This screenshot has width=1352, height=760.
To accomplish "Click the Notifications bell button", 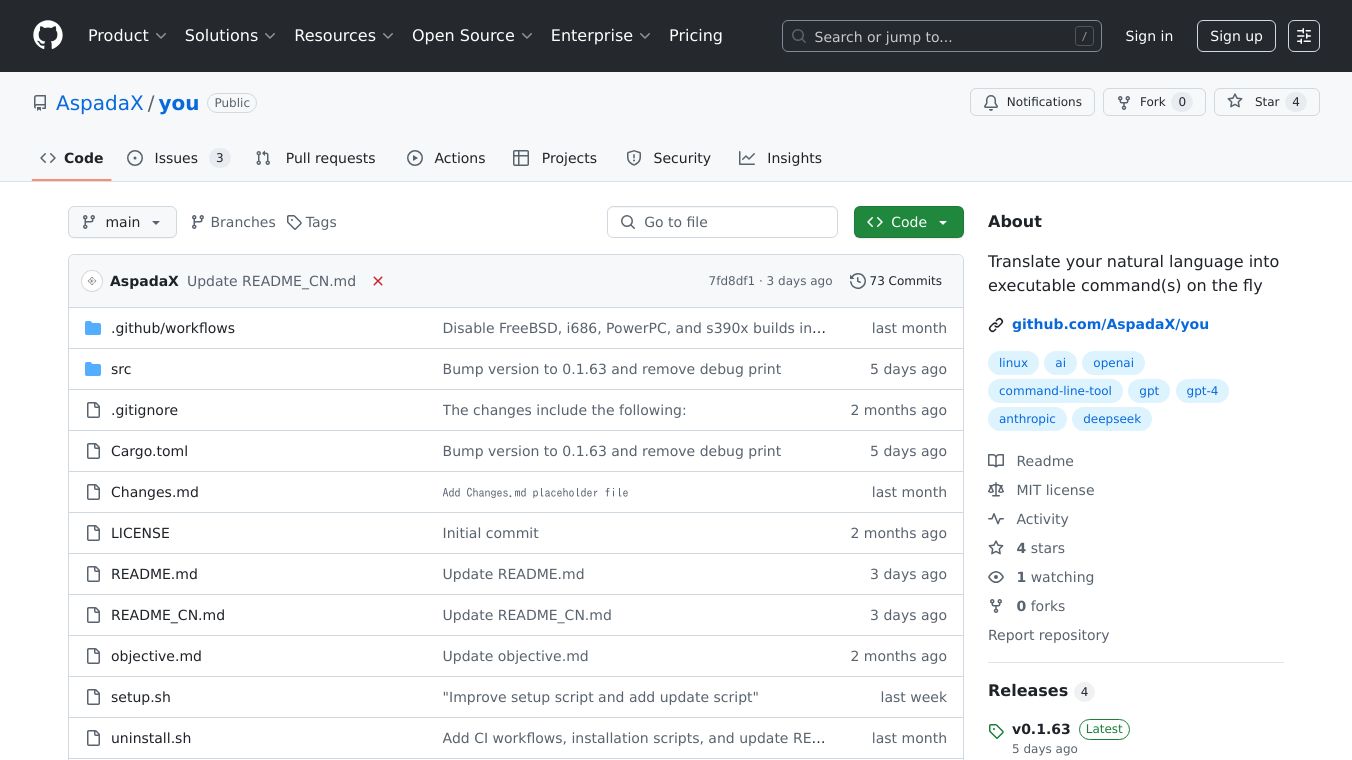I will [x=1032, y=102].
